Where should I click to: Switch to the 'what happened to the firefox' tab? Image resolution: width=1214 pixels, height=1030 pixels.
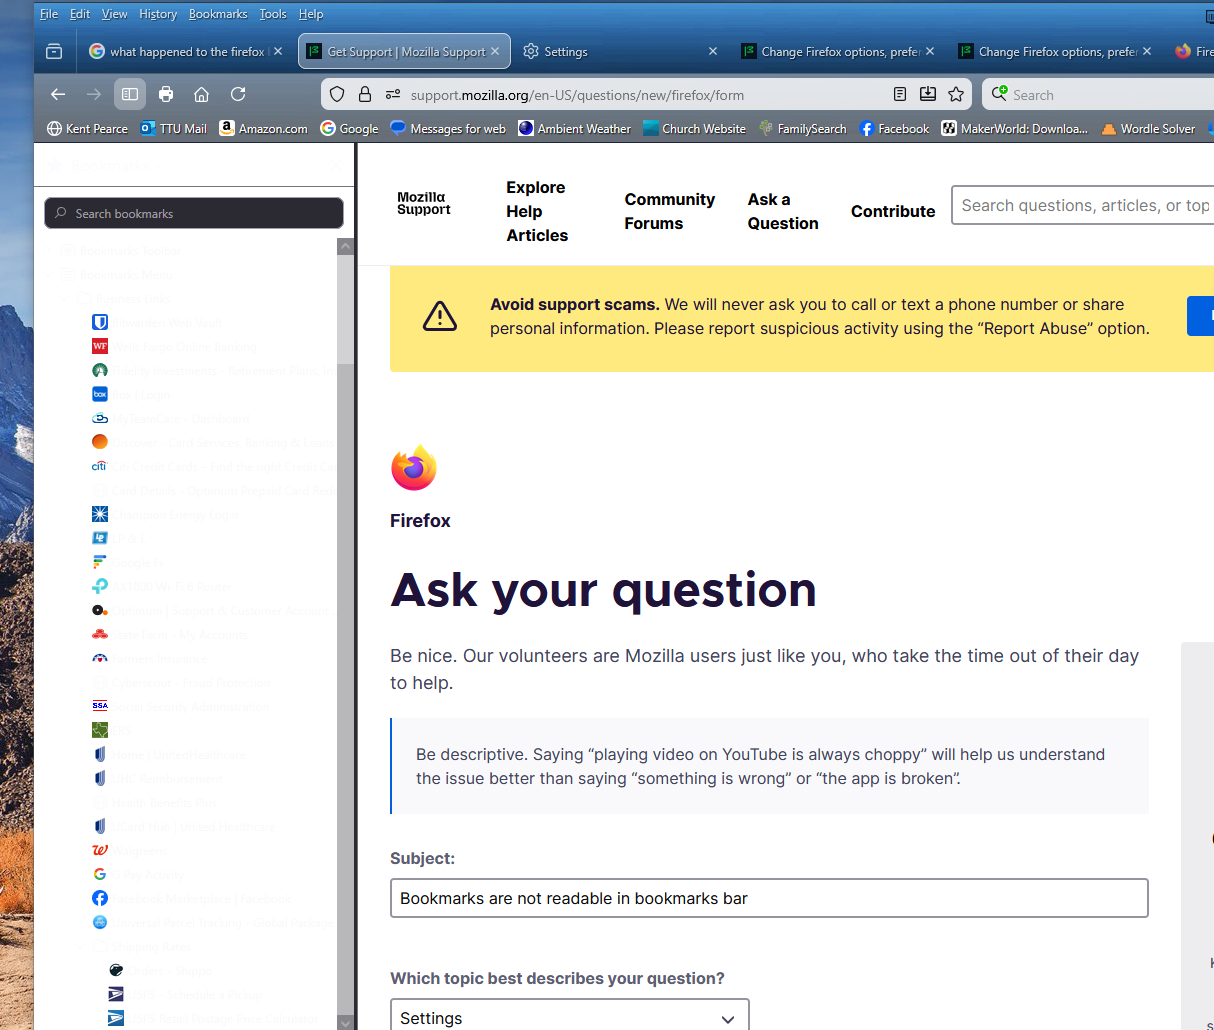tap(185, 51)
